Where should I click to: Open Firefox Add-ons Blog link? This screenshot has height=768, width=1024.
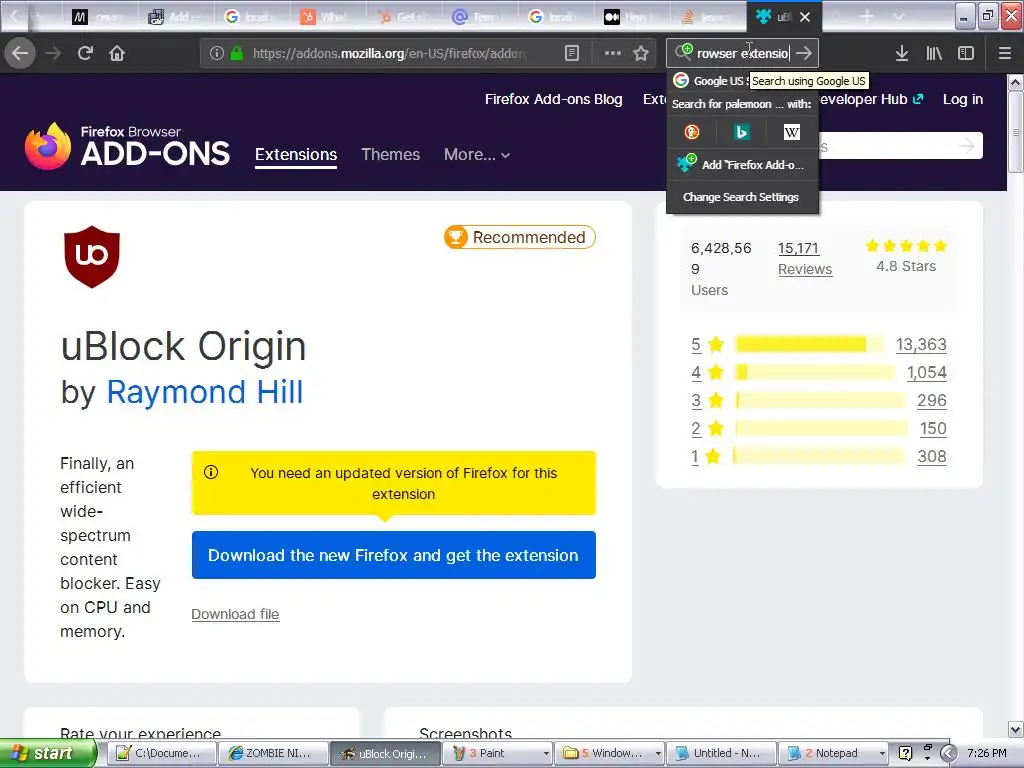[554, 99]
